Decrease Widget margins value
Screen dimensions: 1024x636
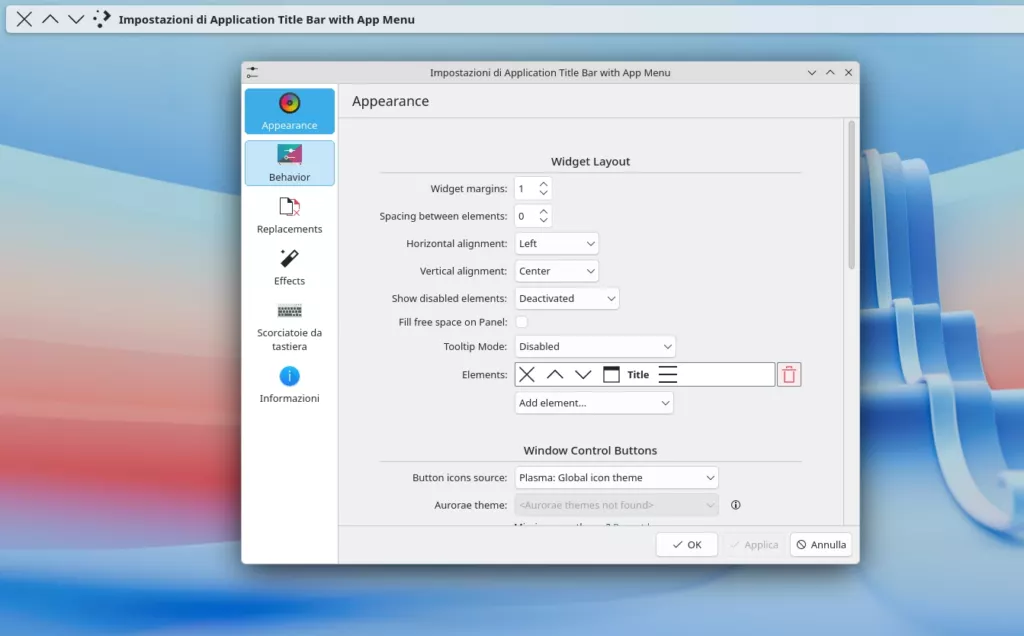(543, 193)
